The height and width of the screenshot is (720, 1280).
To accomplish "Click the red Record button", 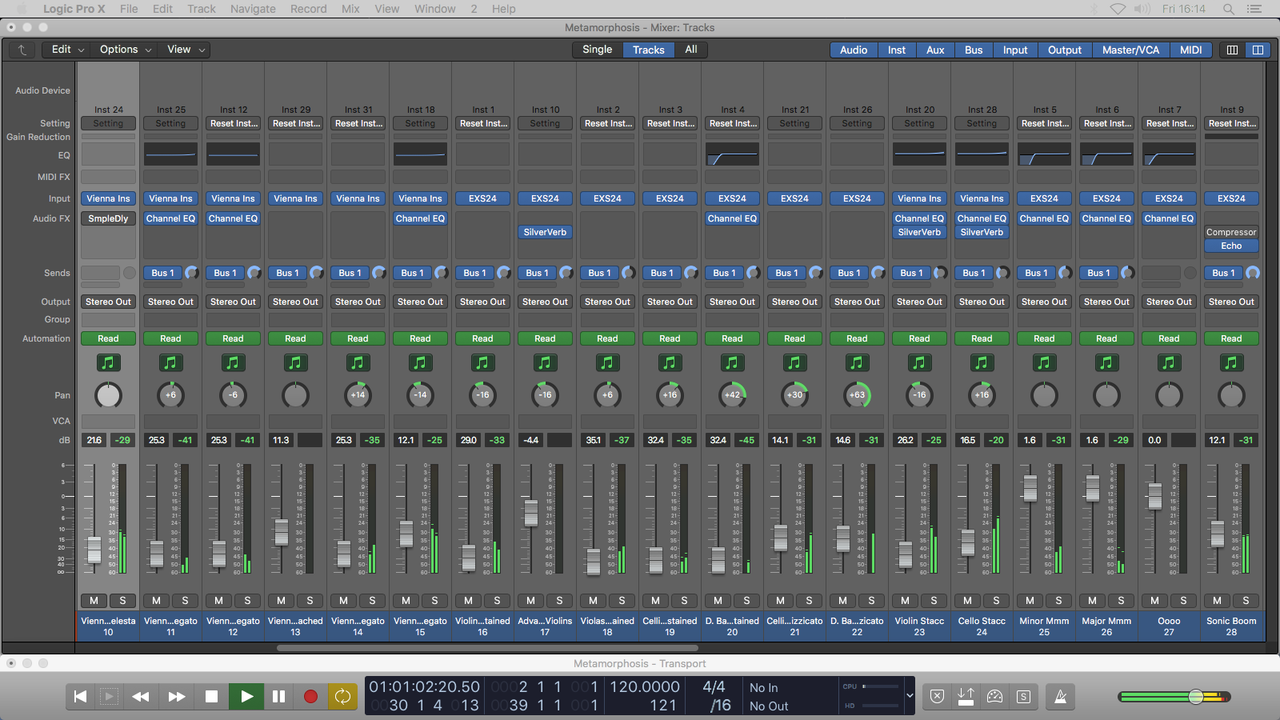I will (310, 697).
